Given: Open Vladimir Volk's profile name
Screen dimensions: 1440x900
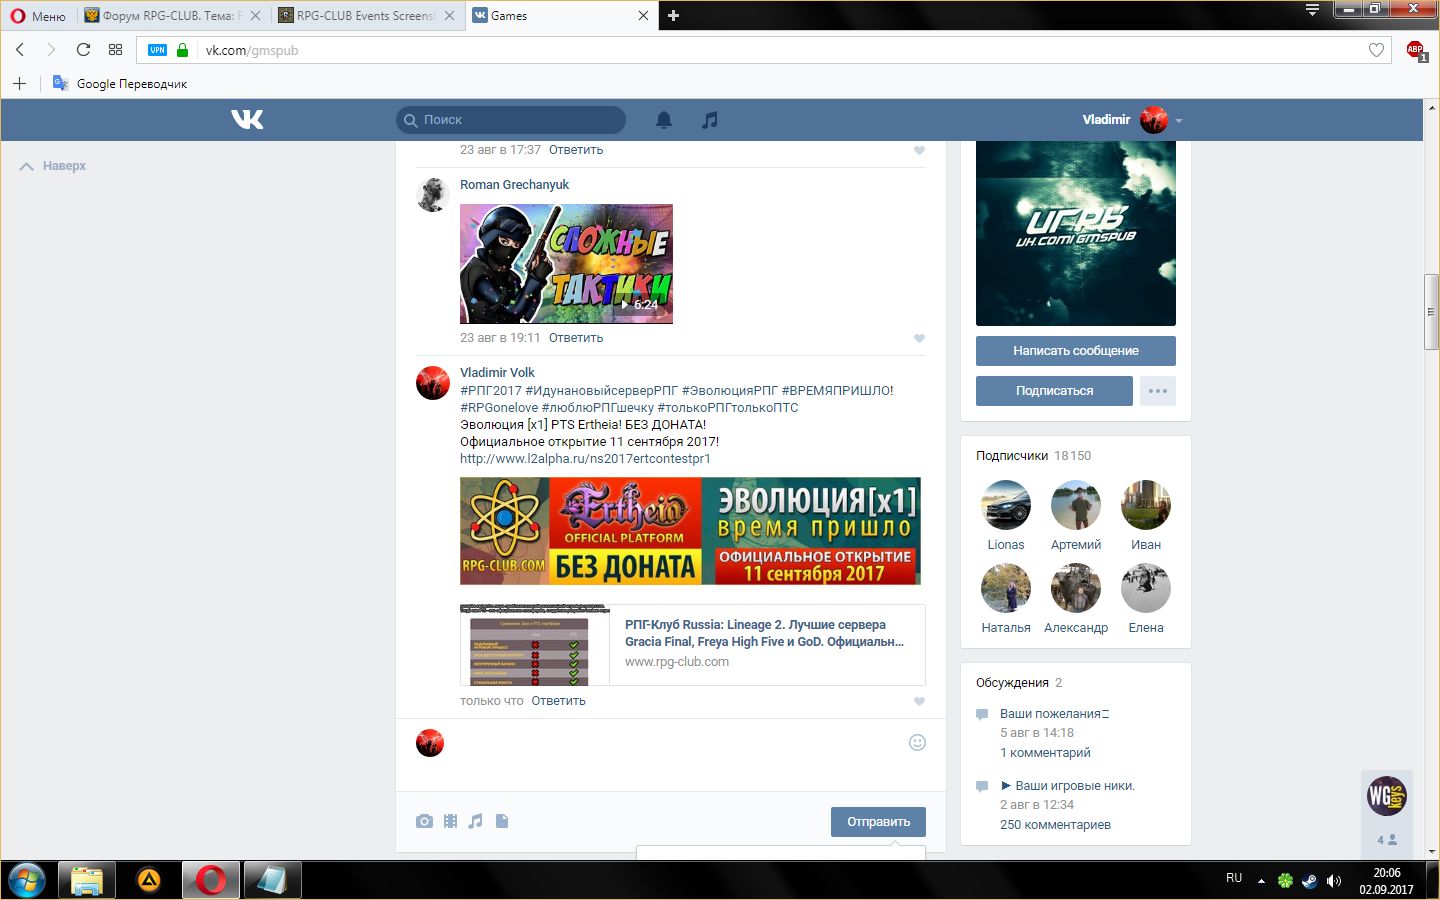Looking at the screenshot, I should 497,373.
